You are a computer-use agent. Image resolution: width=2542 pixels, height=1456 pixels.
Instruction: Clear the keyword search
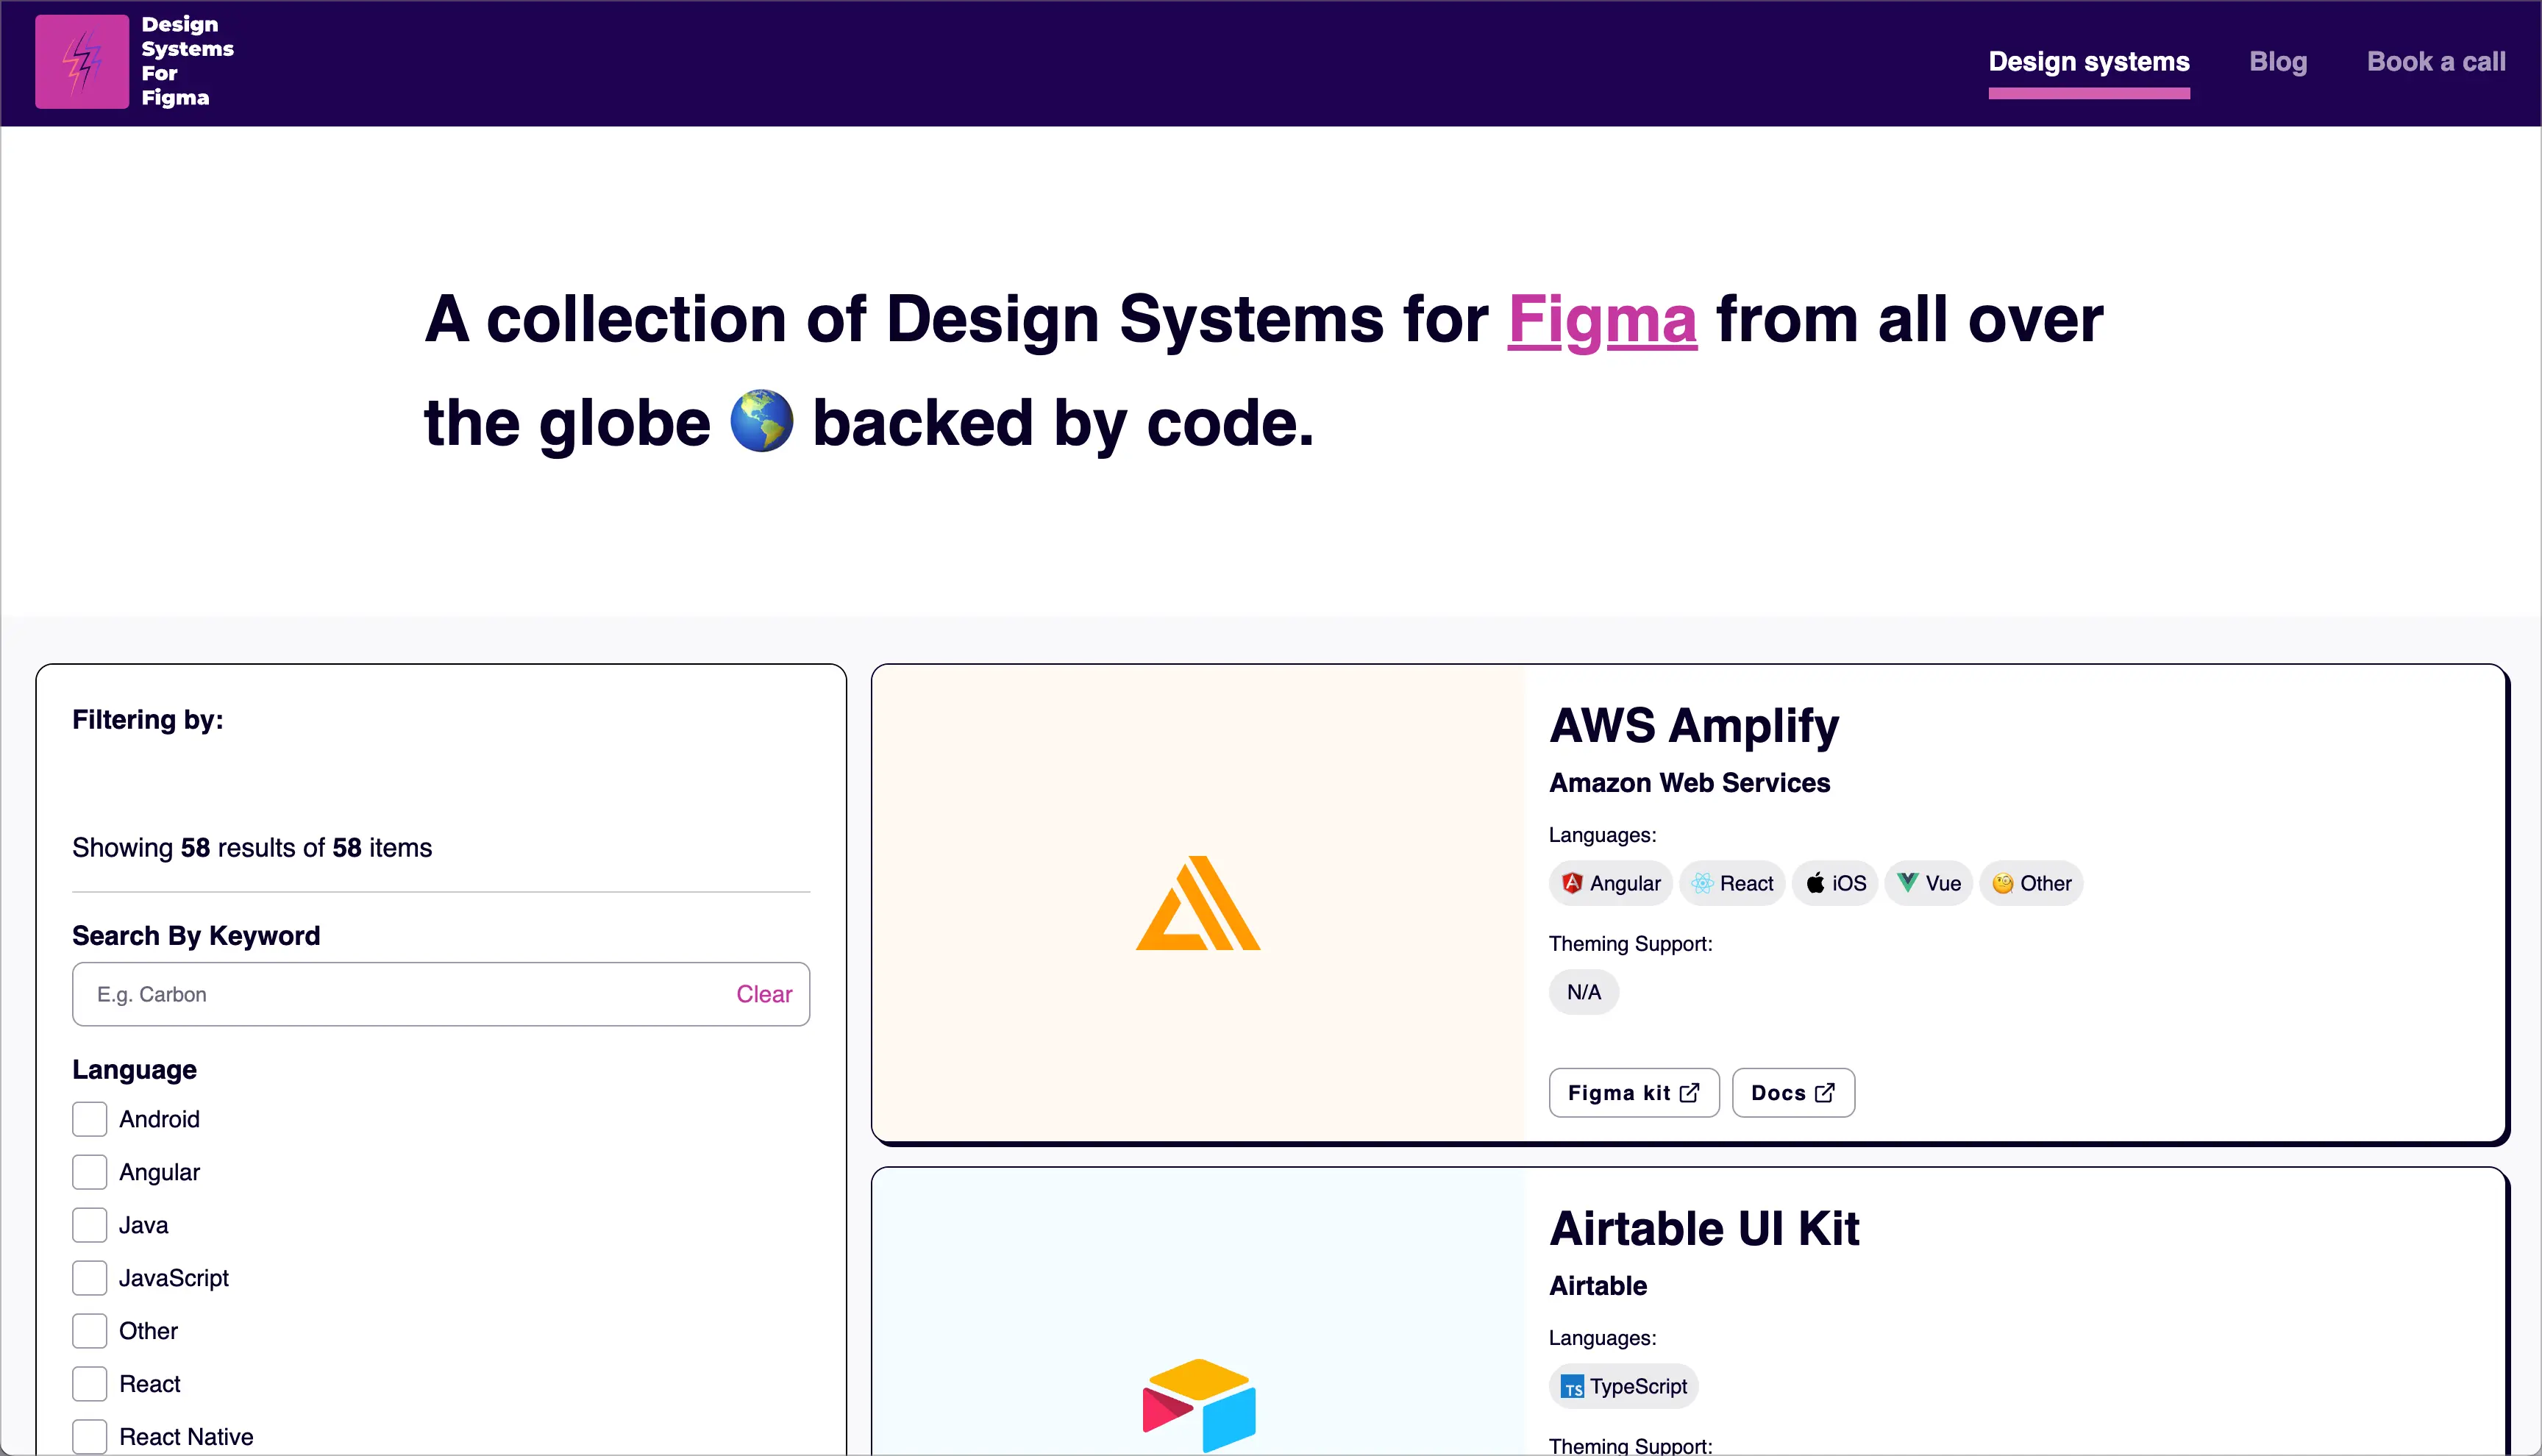click(x=764, y=994)
